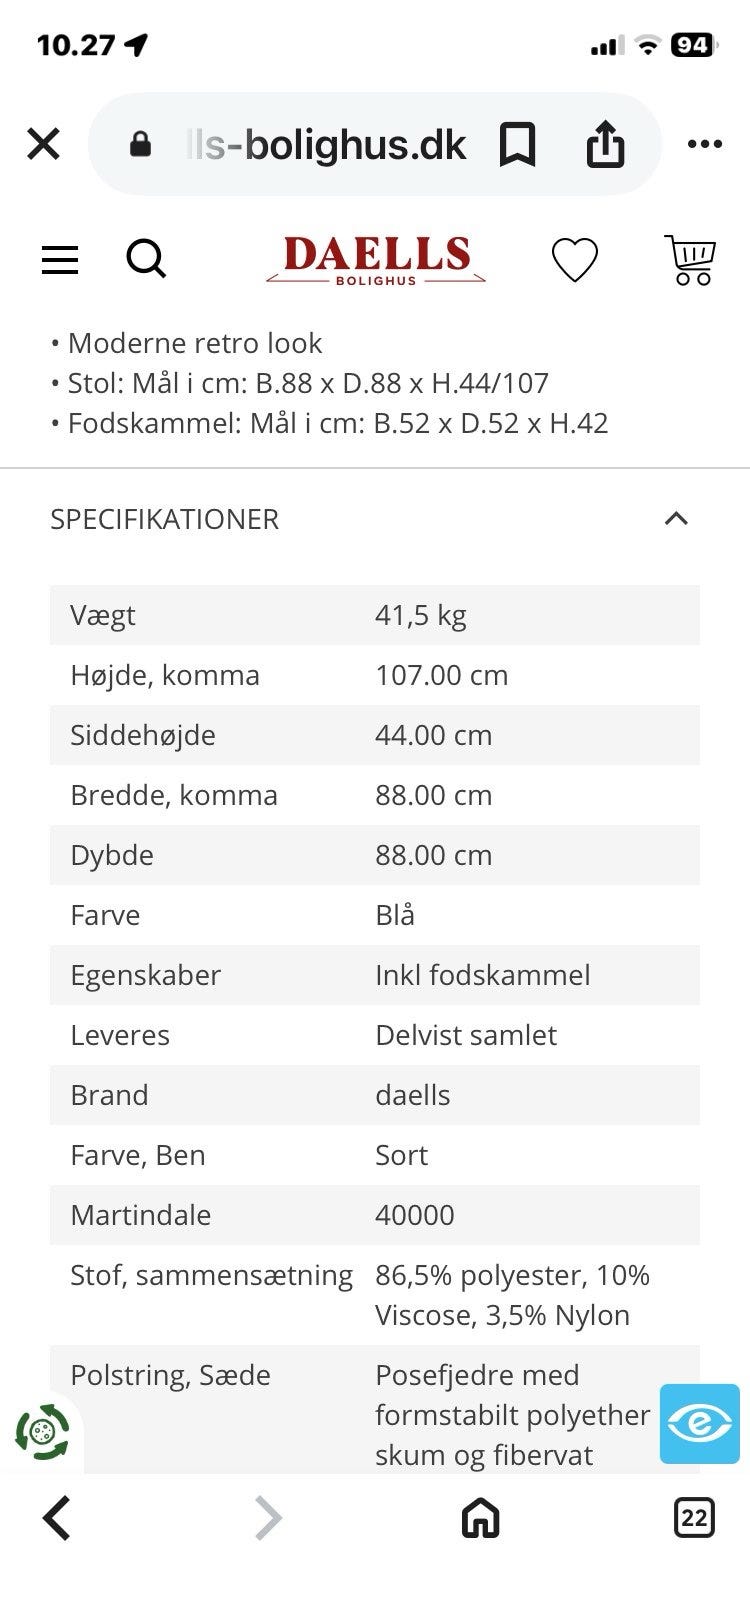Tap the share icon in address bar
This screenshot has width=750, height=1624.
(x=605, y=145)
